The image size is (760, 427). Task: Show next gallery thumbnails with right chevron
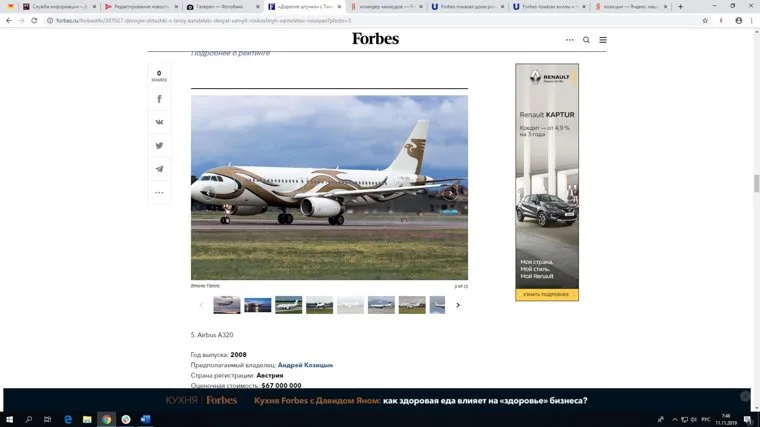pos(458,305)
